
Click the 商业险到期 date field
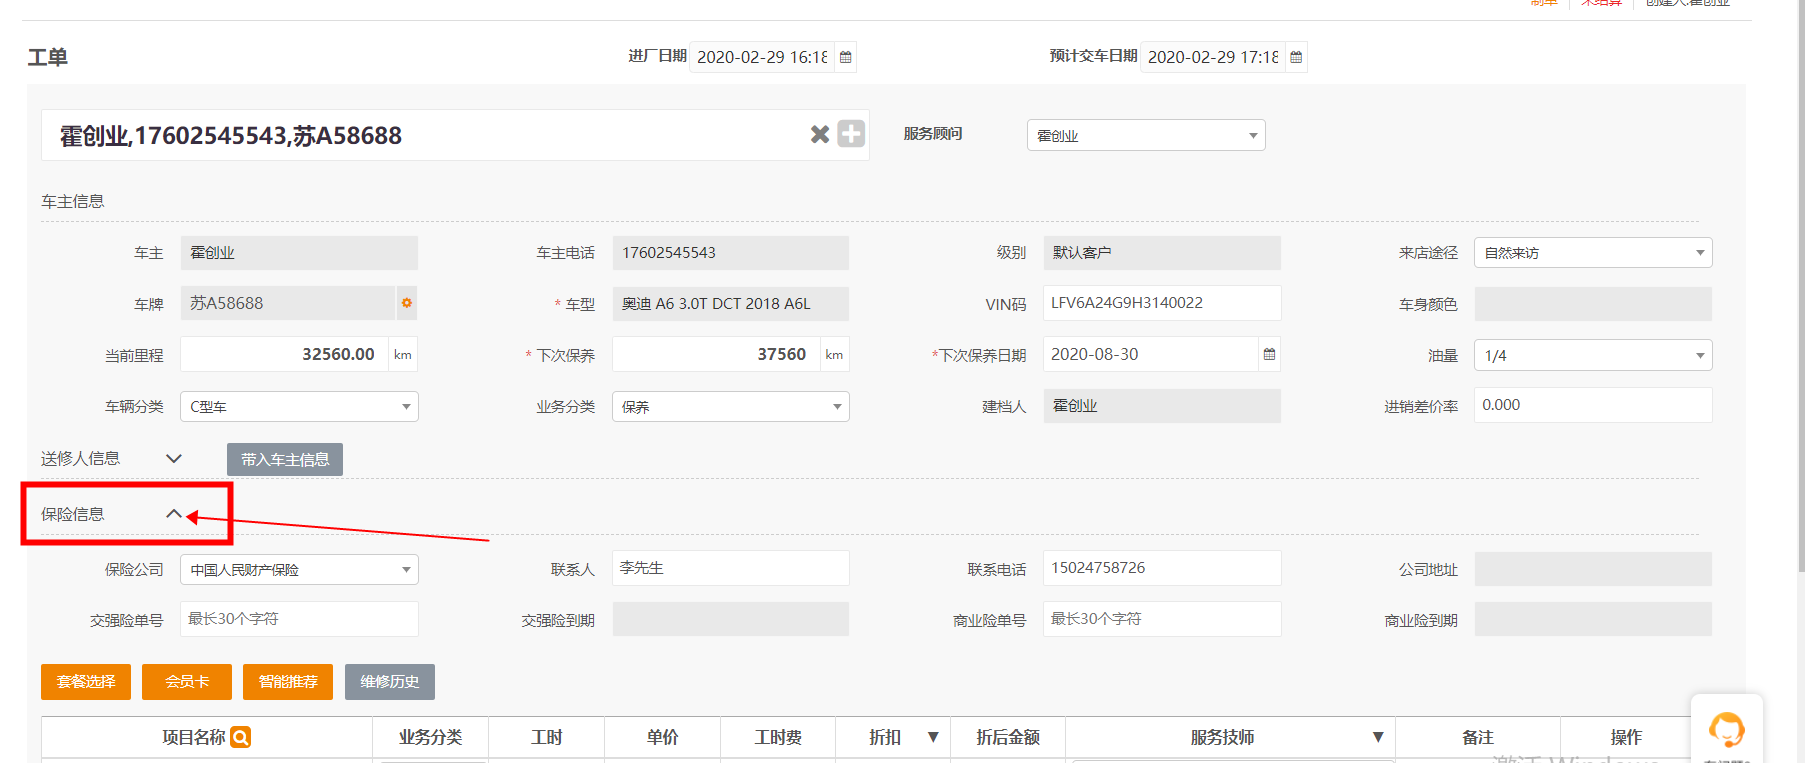click(1593, 619)
